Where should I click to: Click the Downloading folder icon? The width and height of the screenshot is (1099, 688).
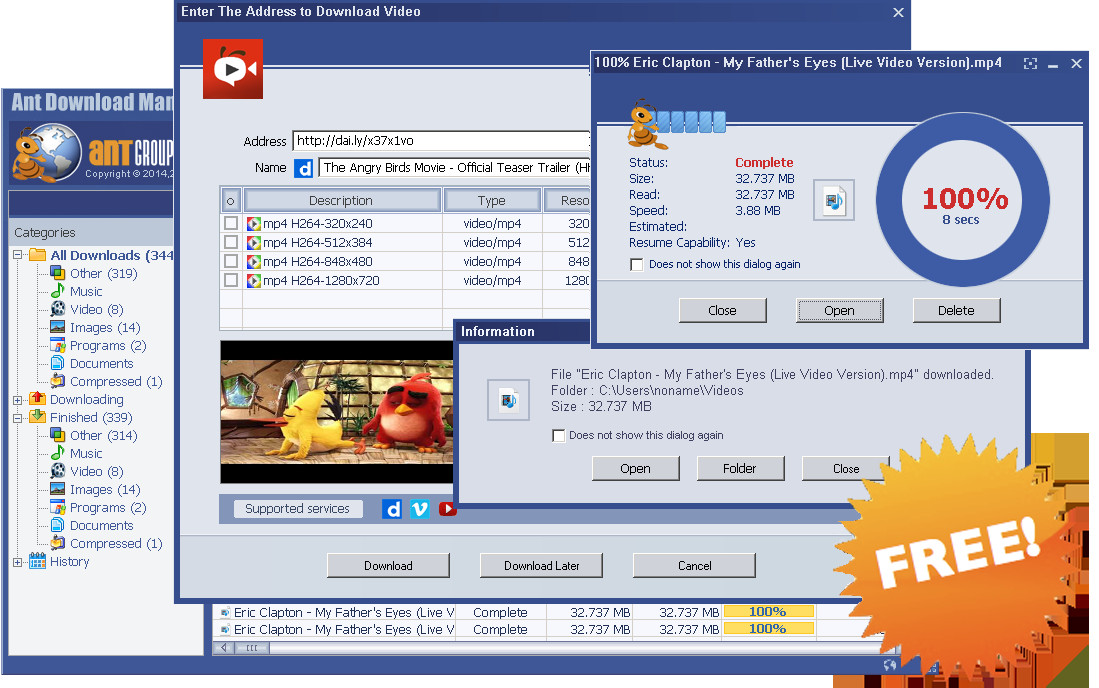38,399
